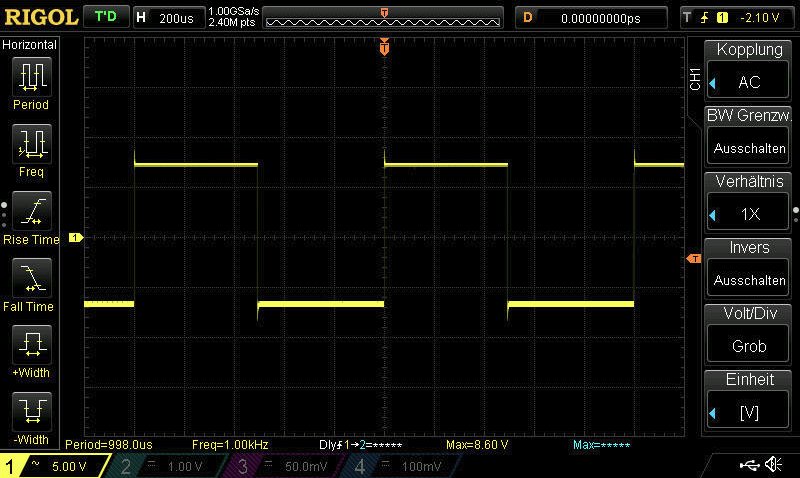Click the 2.40M pts memory depth readout
This screenshot has height=478, width=800.
231,22
